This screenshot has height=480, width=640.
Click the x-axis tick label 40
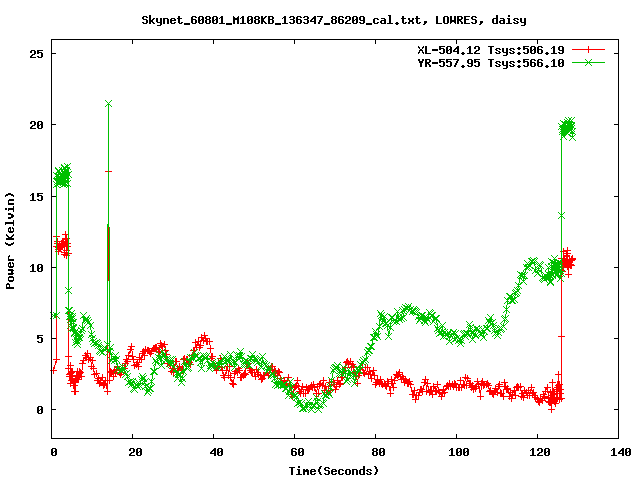[216, 452]
